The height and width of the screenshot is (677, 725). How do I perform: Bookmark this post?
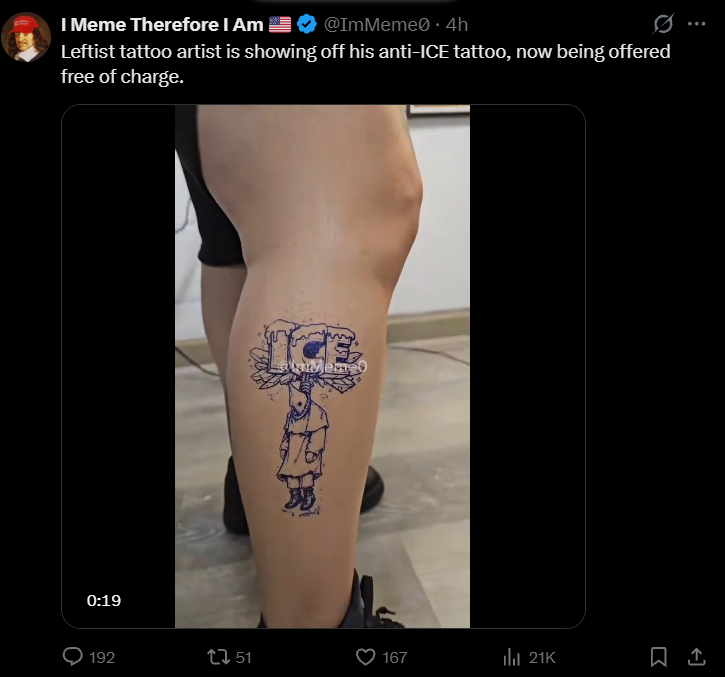point(658,657)
